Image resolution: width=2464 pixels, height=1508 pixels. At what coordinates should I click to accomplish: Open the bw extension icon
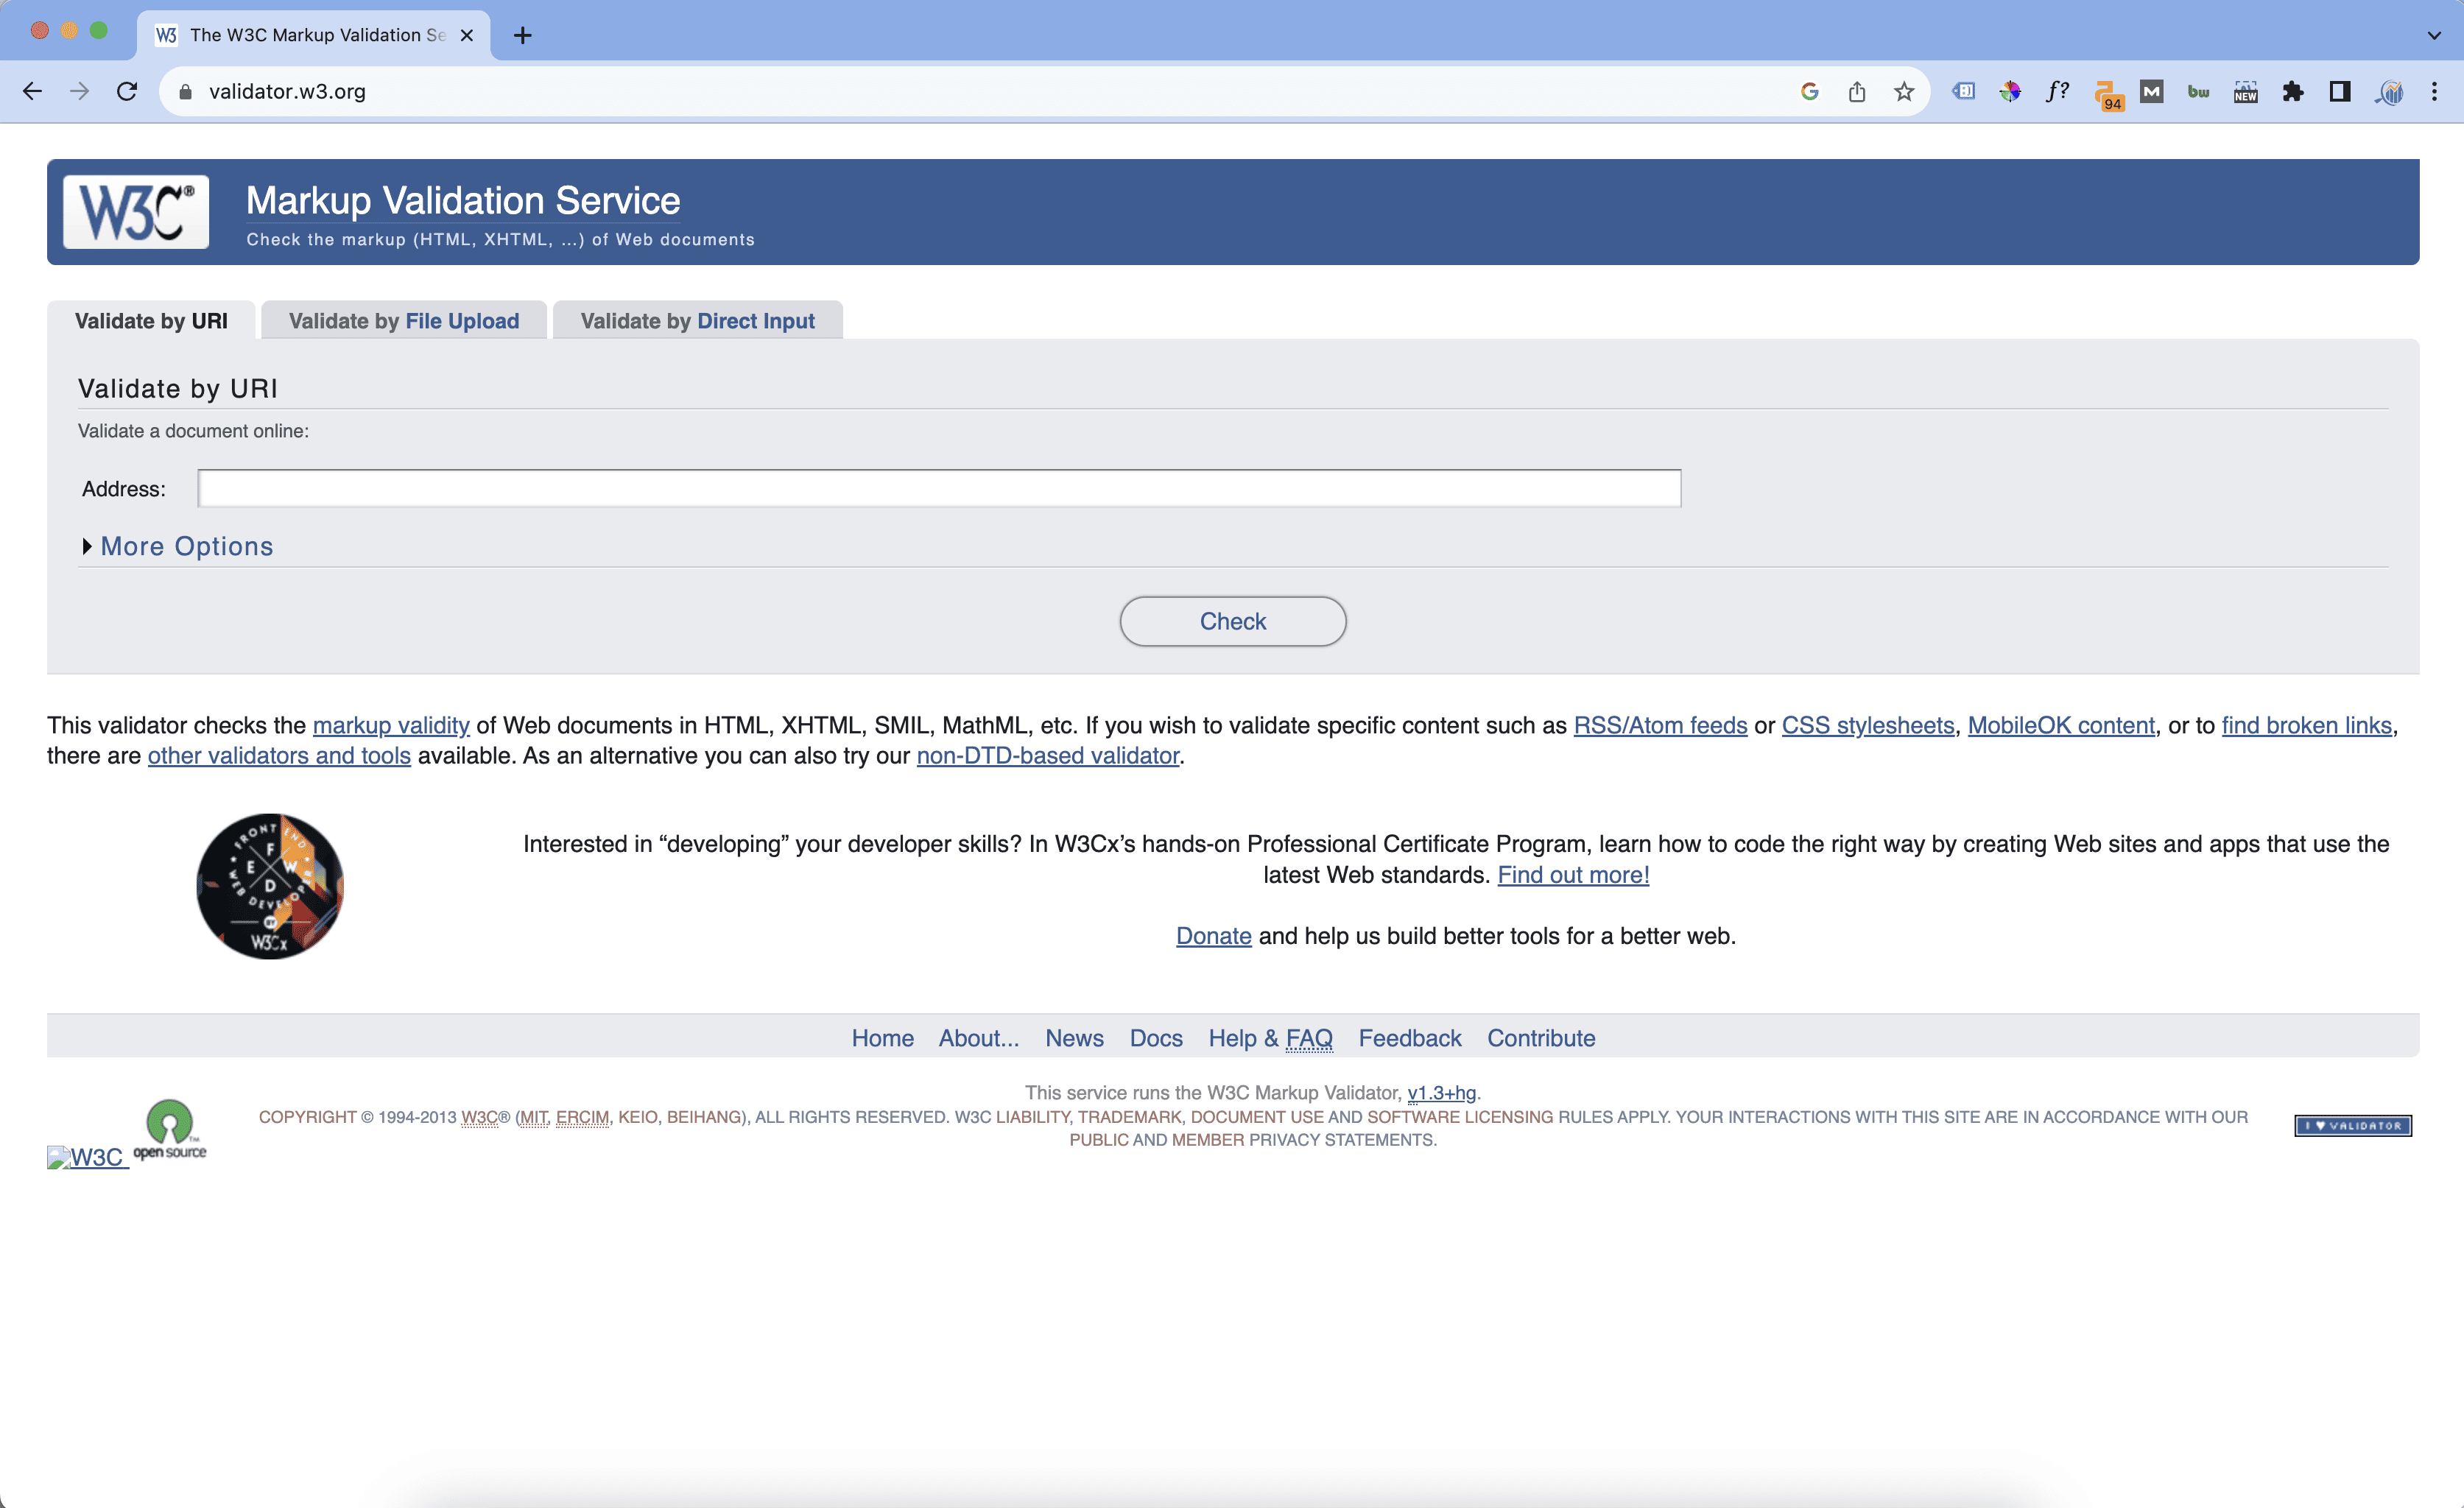(x=2199, y=92)
